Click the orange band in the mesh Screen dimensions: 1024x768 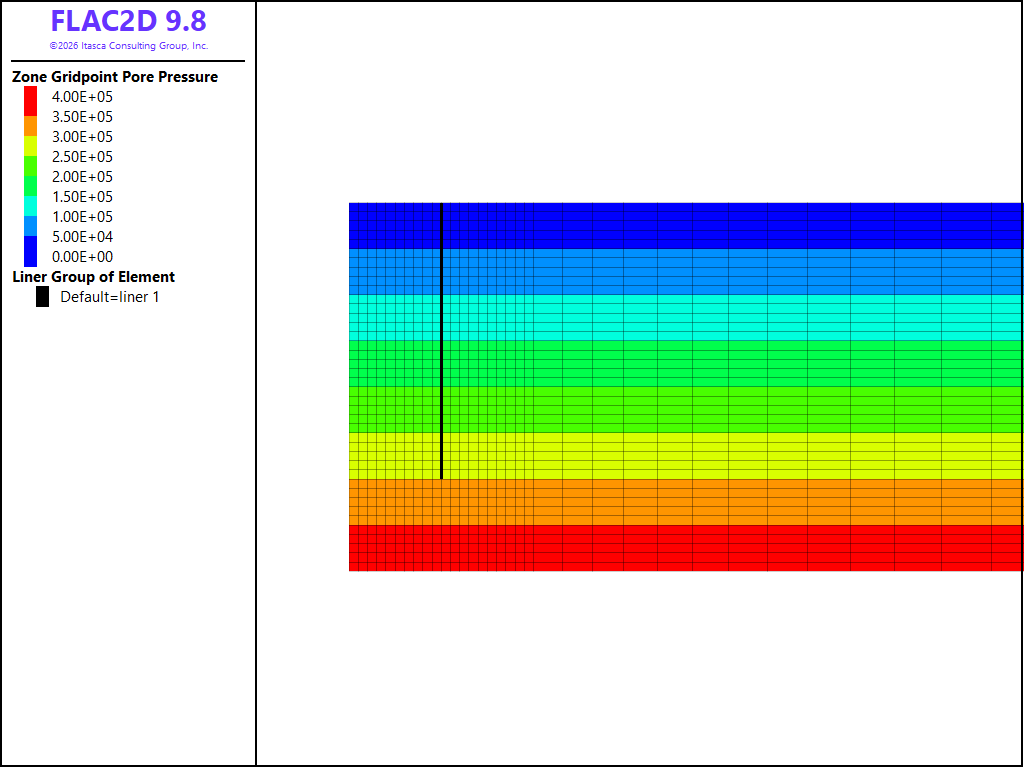(x=686, y=502)
